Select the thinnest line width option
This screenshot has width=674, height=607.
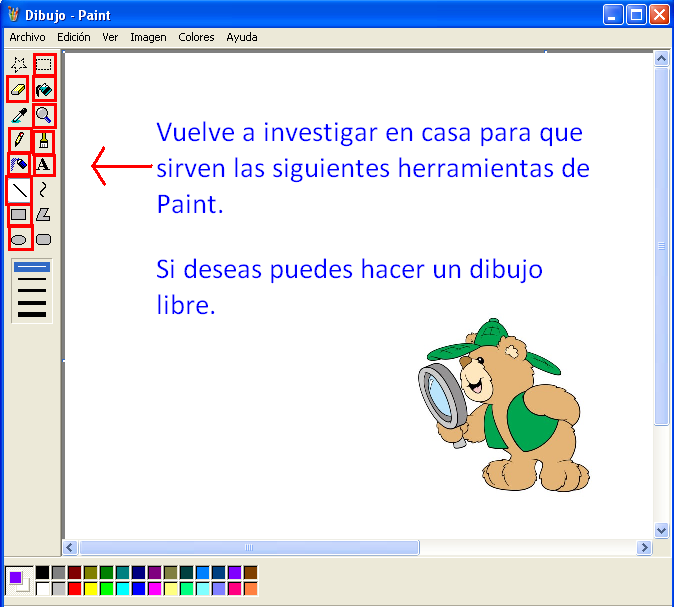(x=32, y=267)
